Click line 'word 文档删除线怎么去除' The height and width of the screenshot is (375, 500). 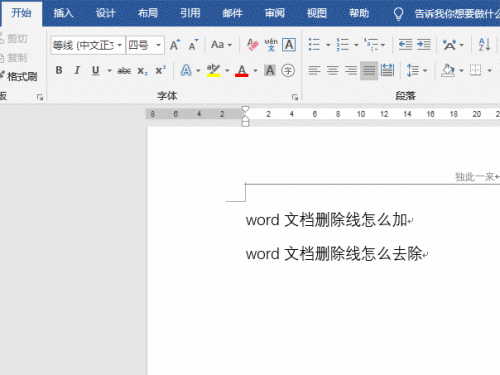pos(334,254)
